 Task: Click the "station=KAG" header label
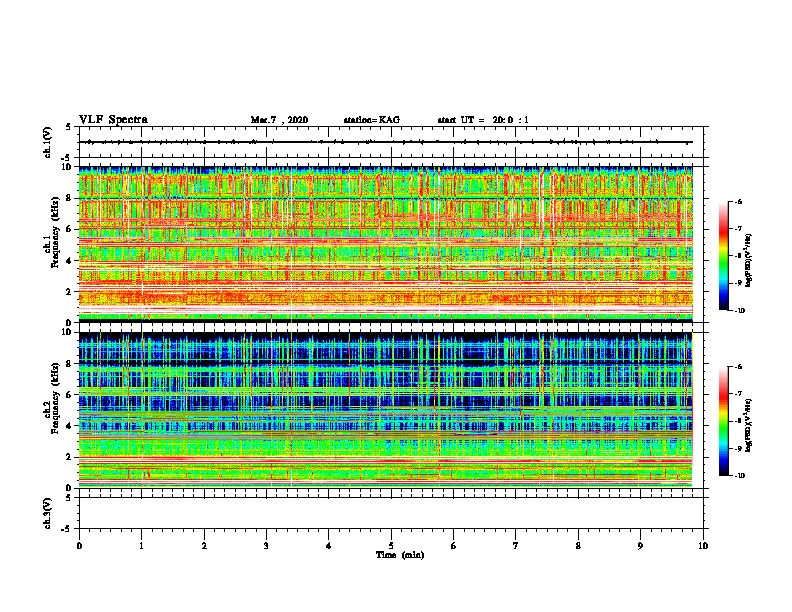(372, 120)
